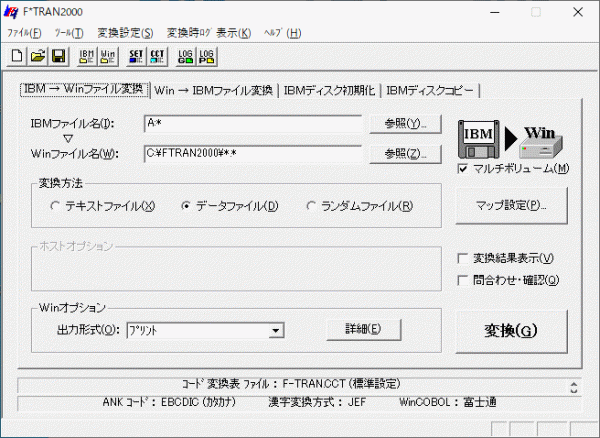Click the Save floppy disk toolbar icon
Viewport: 600px width, 438px height.
58,57
